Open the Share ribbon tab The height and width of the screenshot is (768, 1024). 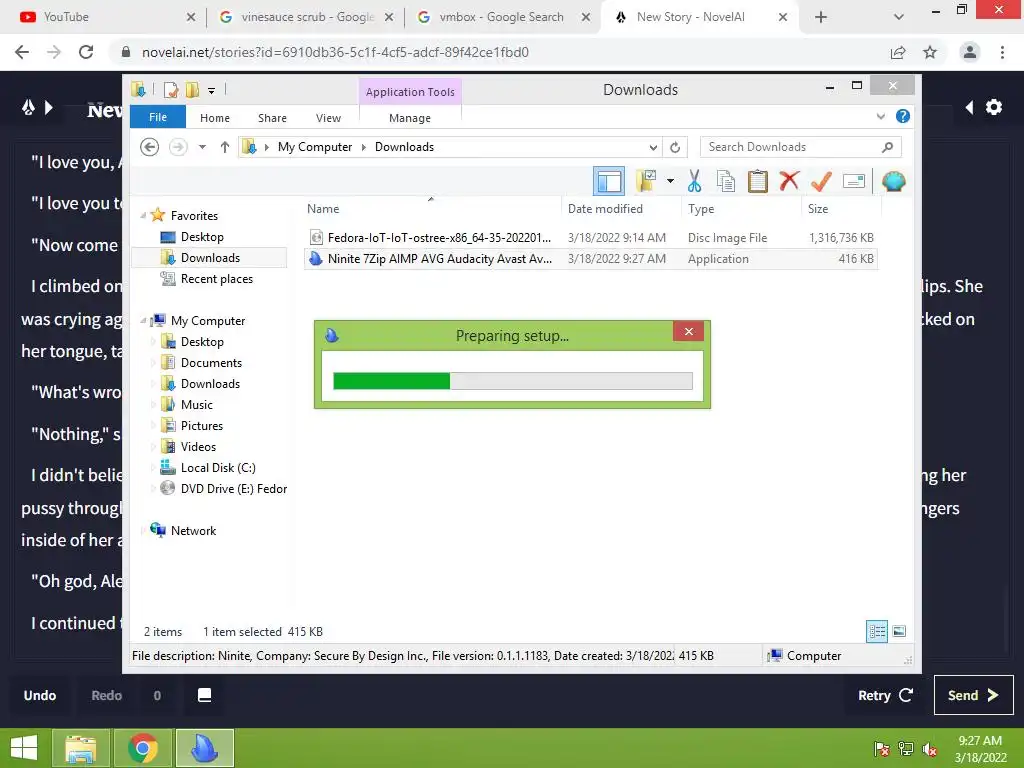point(272,118)
